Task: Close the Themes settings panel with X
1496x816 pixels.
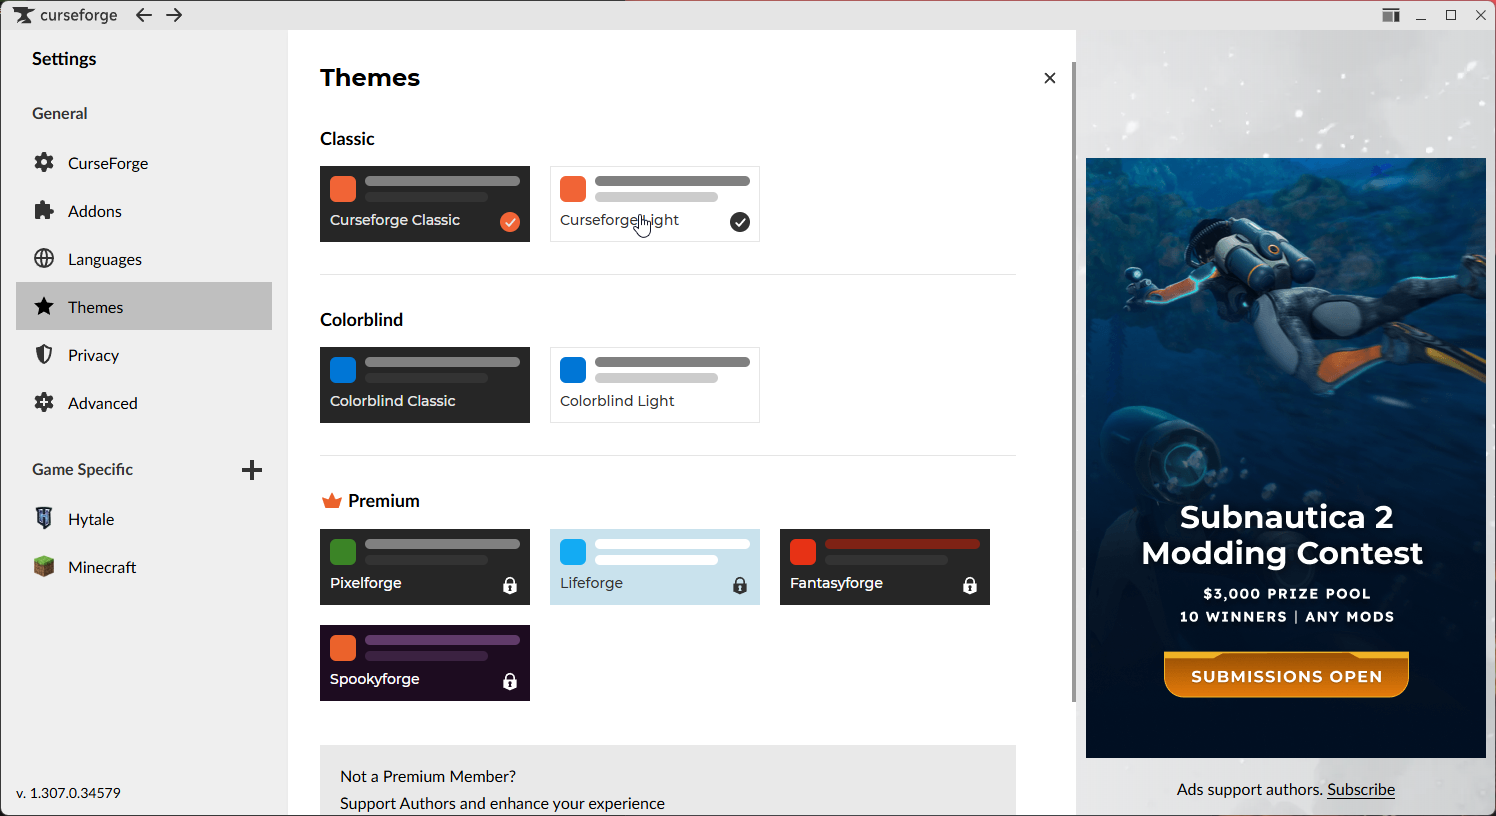Action: [x=1050, y=78]
